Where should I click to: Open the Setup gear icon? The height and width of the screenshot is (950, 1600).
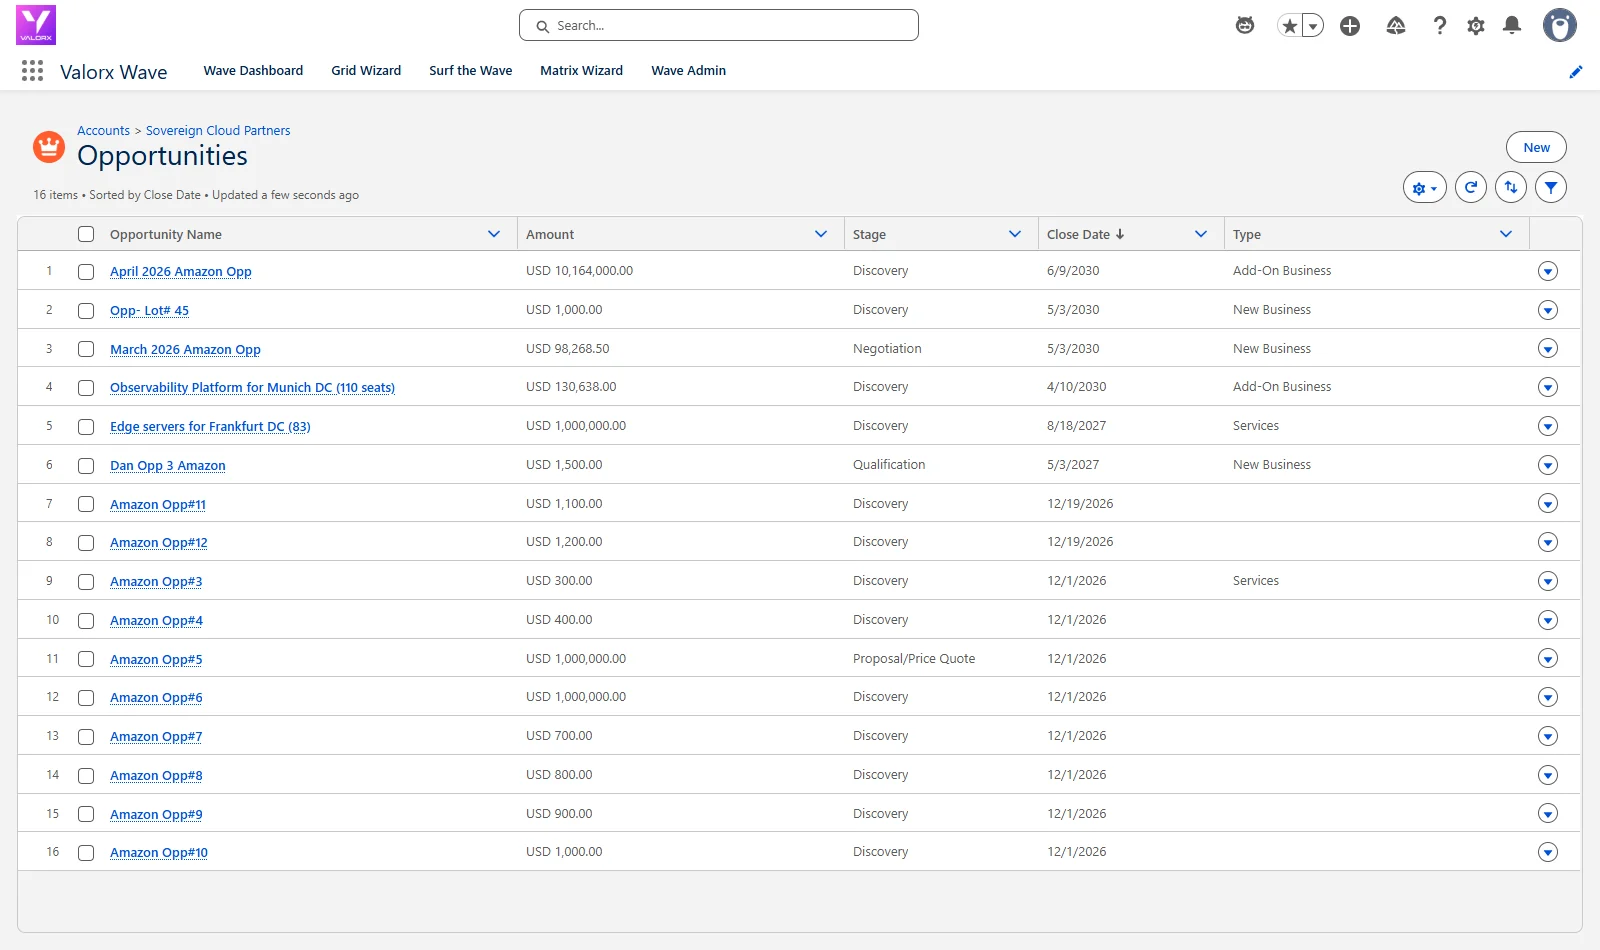1476,26
